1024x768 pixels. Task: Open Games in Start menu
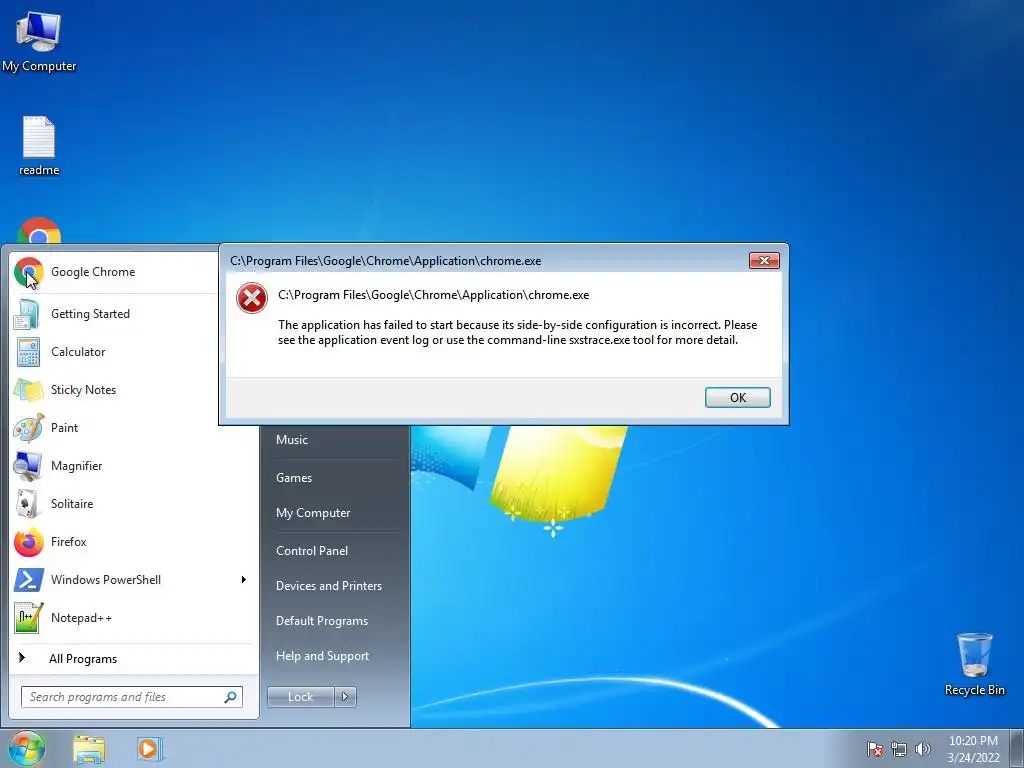(294, 478)
